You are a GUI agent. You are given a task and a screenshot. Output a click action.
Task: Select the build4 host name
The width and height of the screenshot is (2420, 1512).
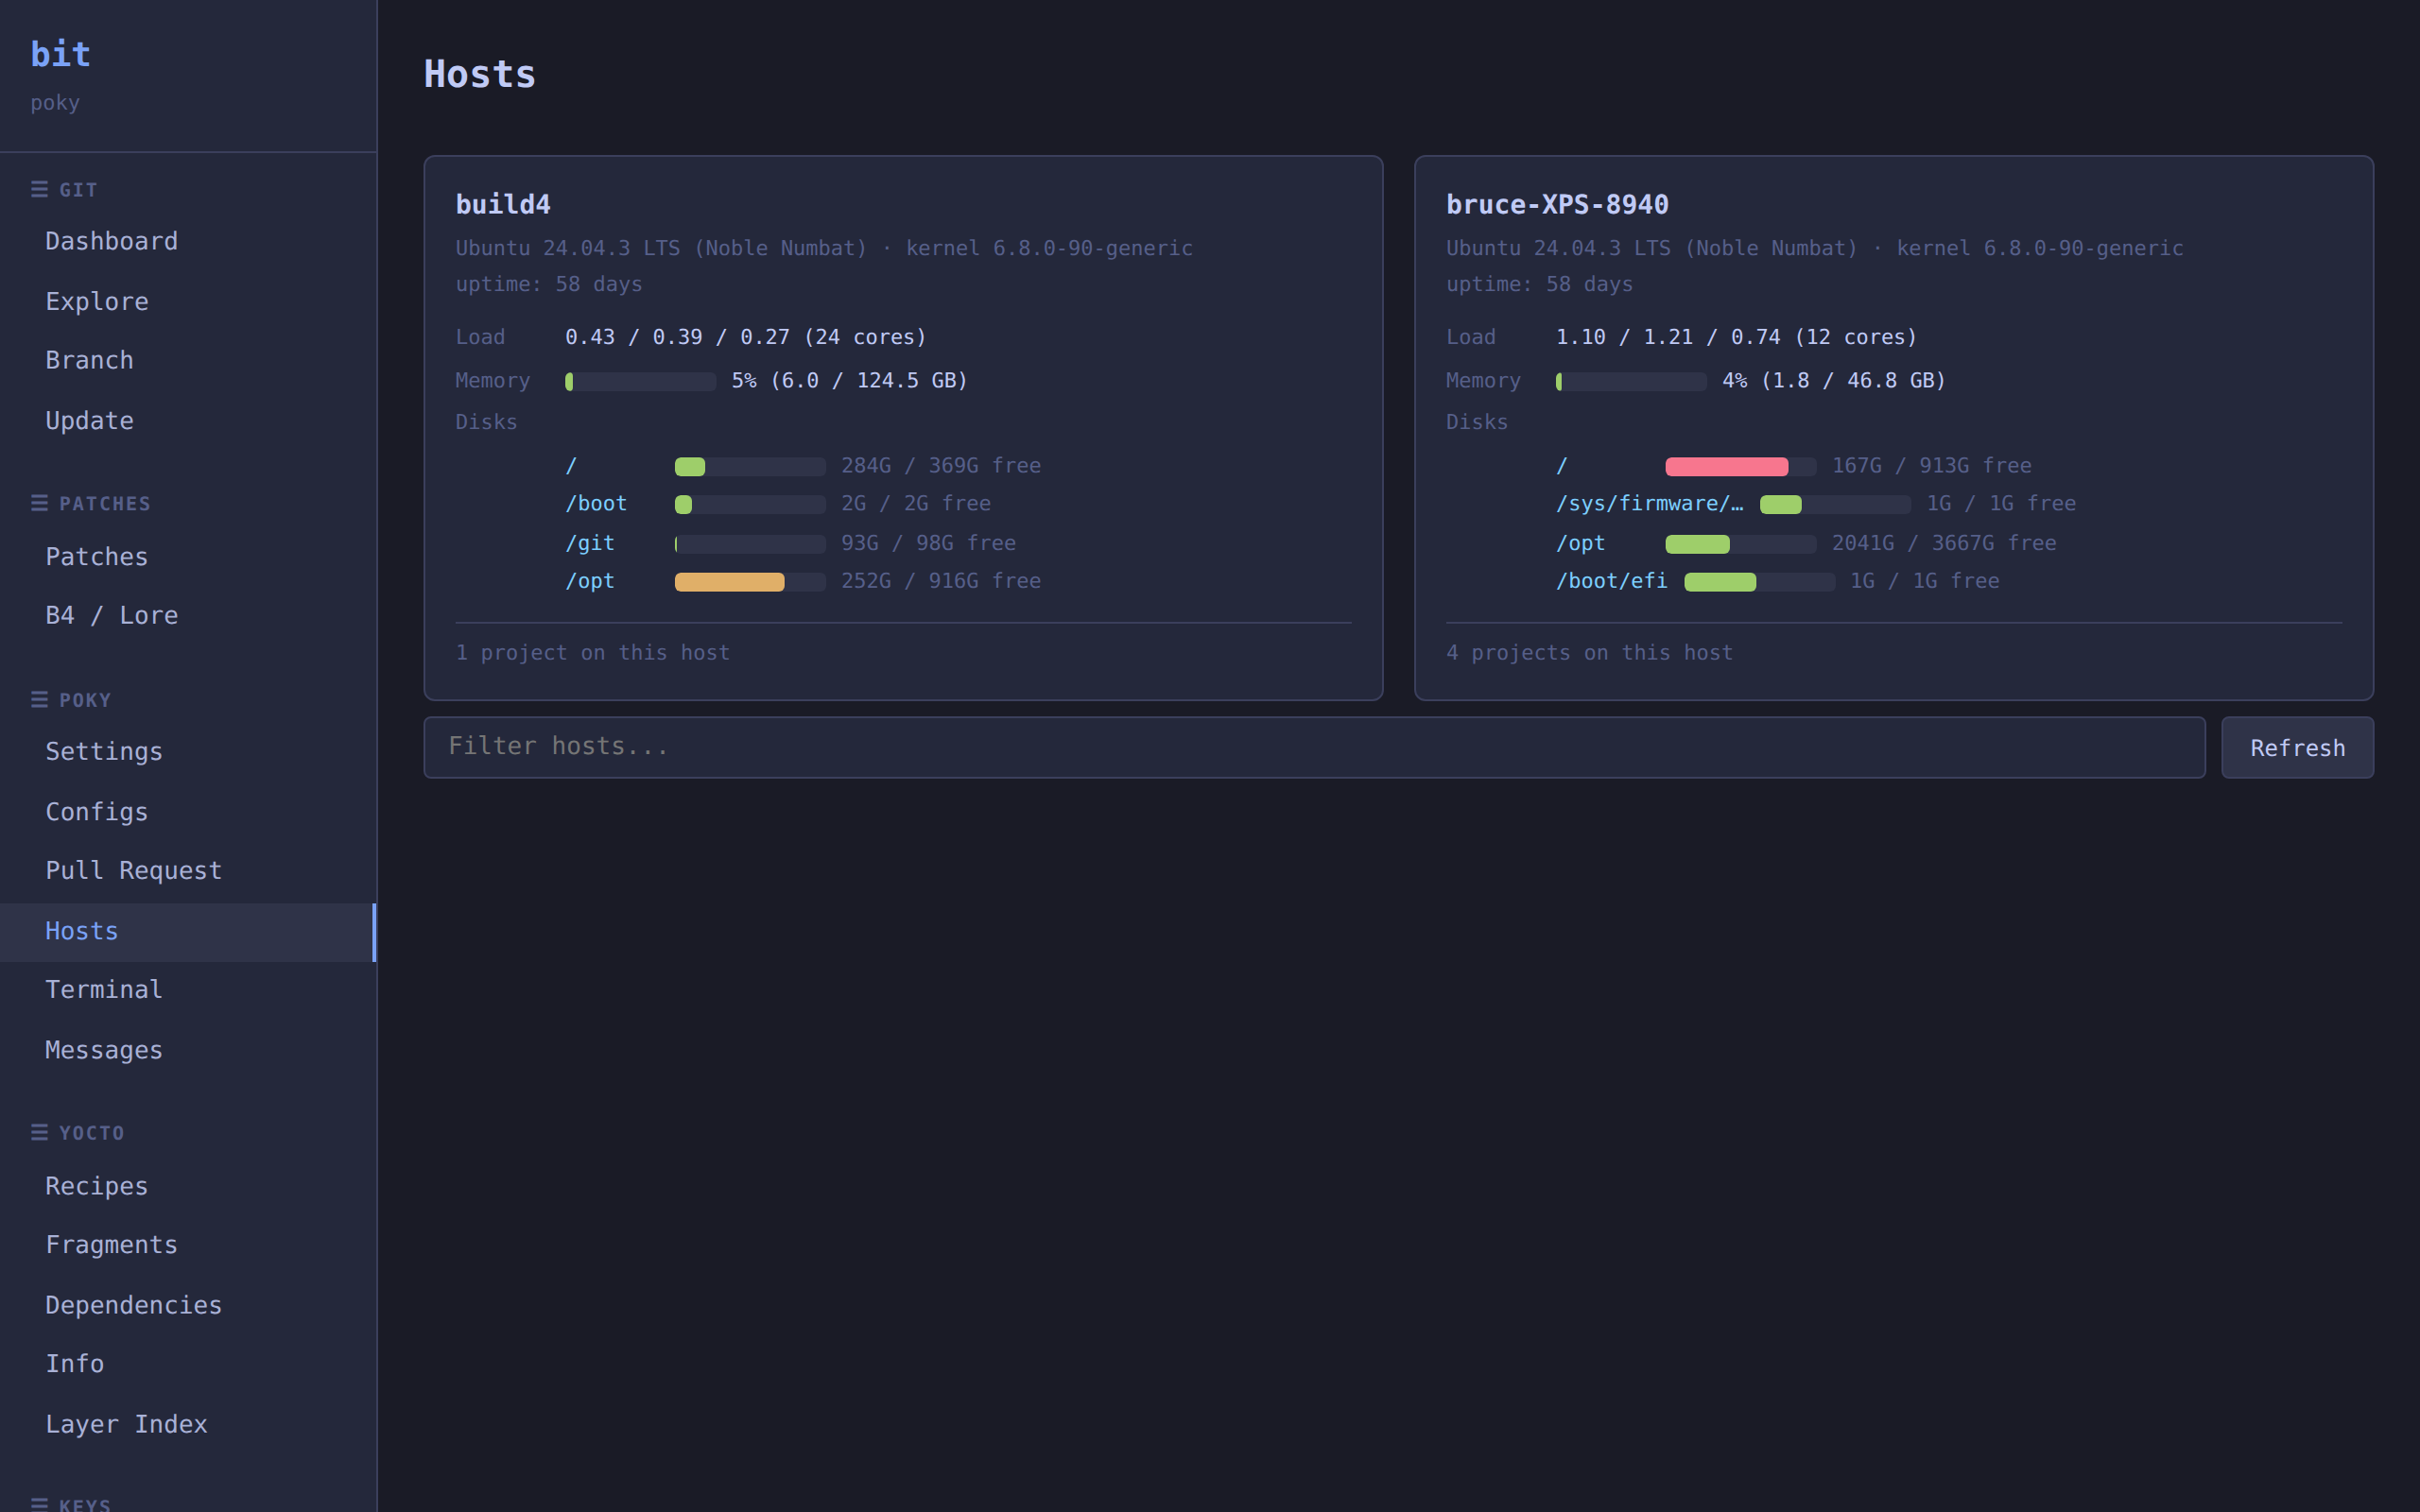click(503, 205)
